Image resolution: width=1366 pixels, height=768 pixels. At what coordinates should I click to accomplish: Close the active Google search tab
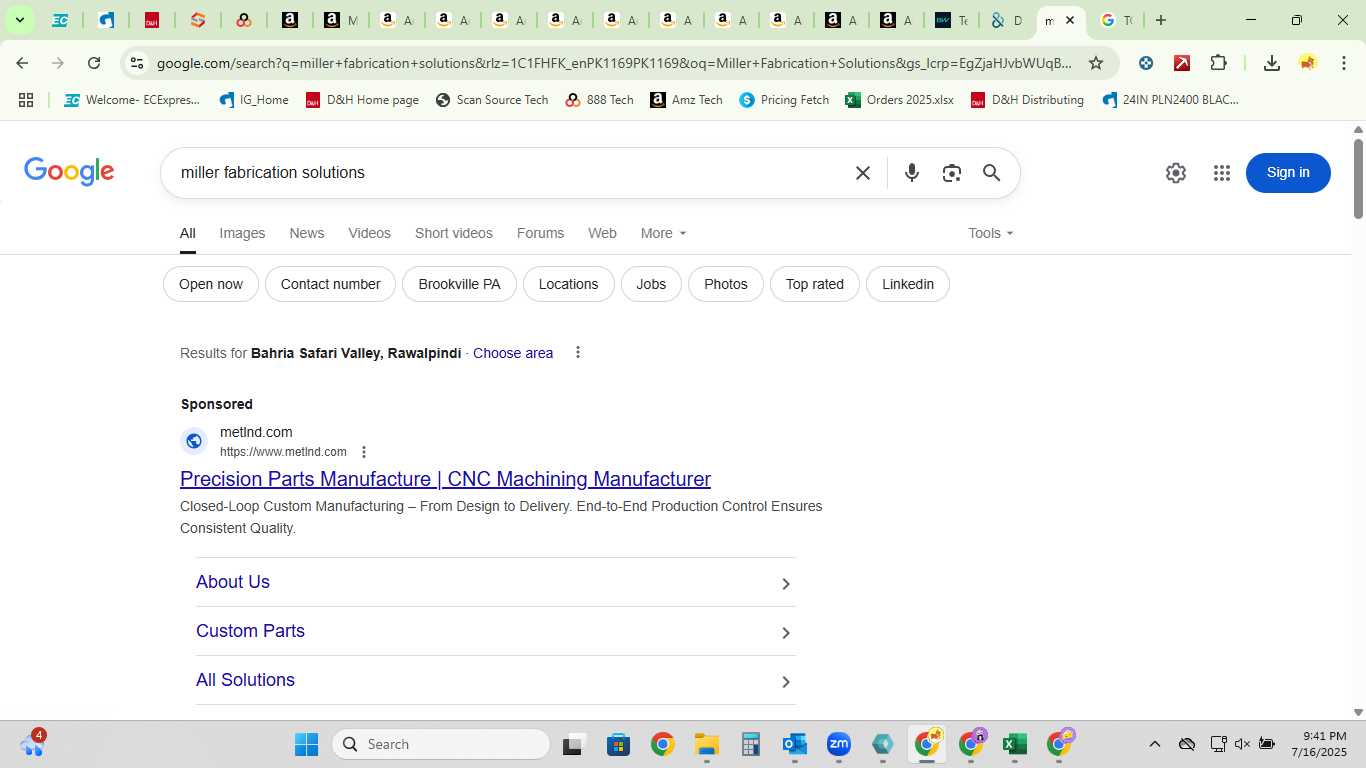(x=1069, y=20)
